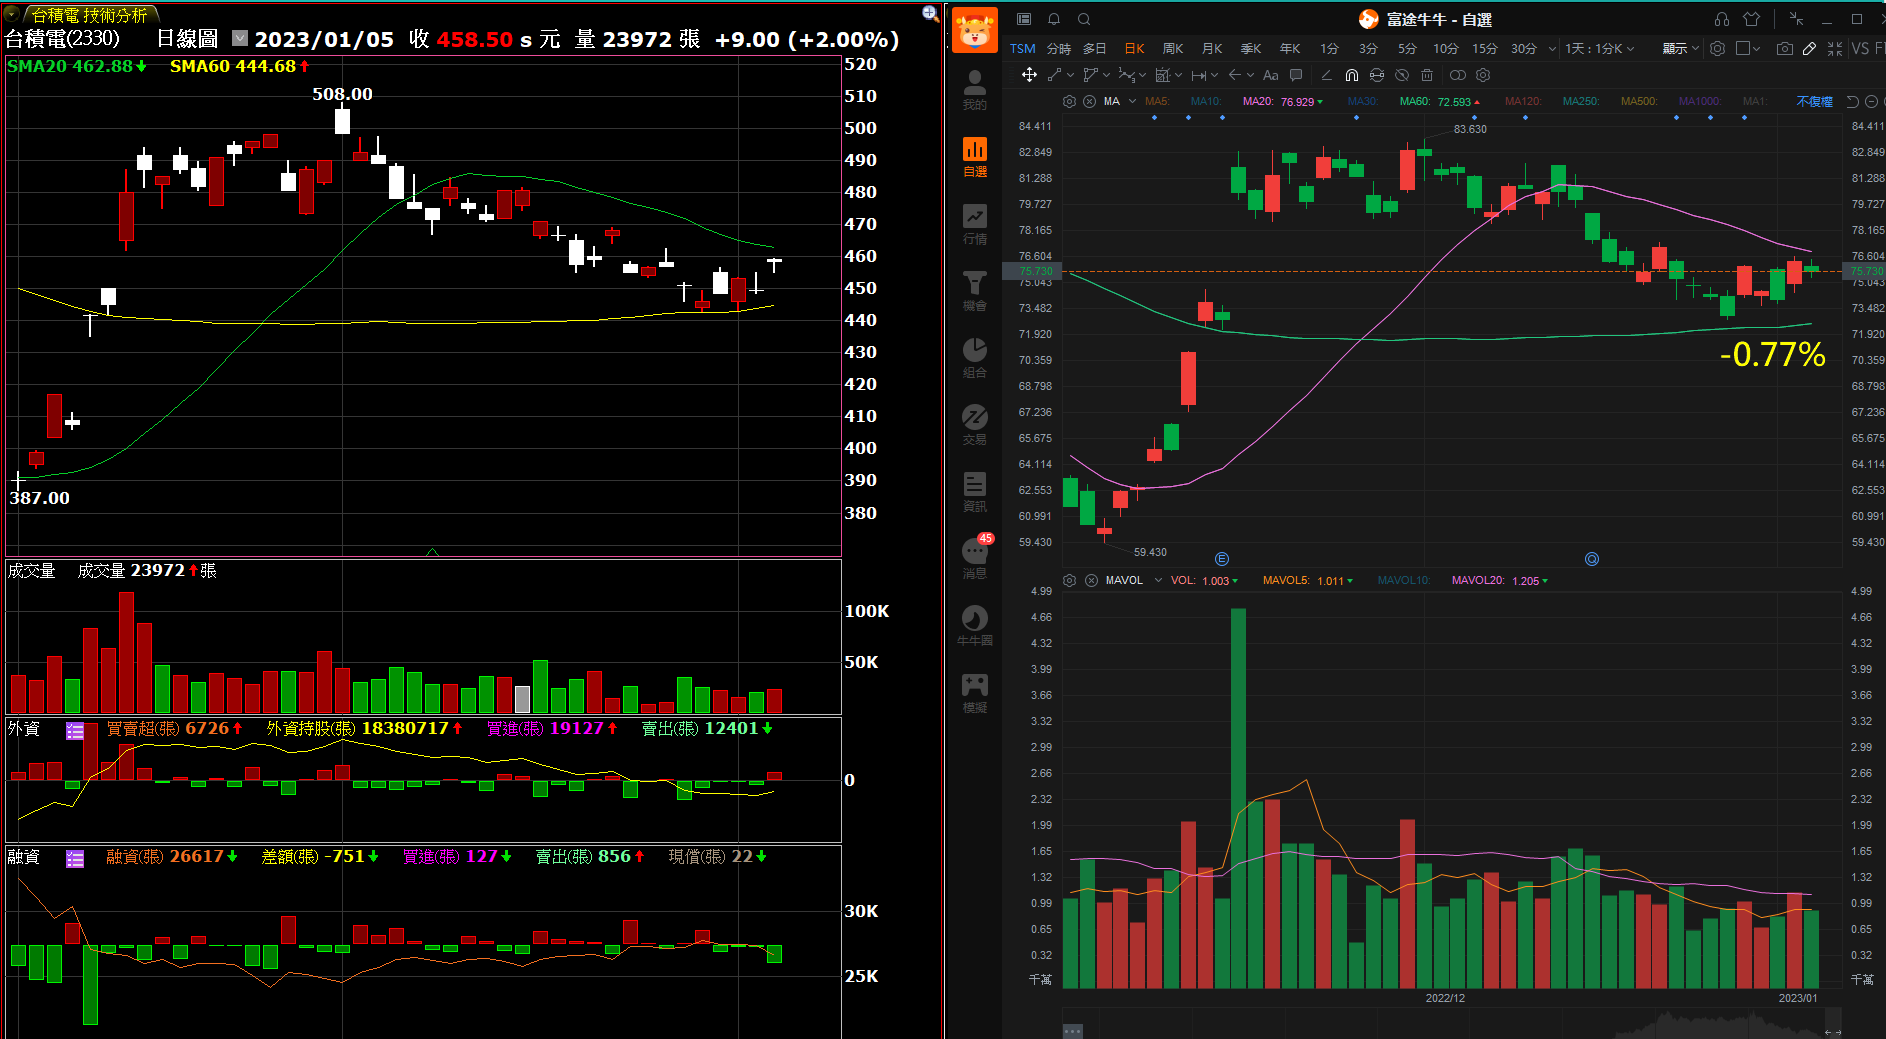Open the 我的 profile sidebar item
Screen dimensions: 1886x1039
click(974, 89)
